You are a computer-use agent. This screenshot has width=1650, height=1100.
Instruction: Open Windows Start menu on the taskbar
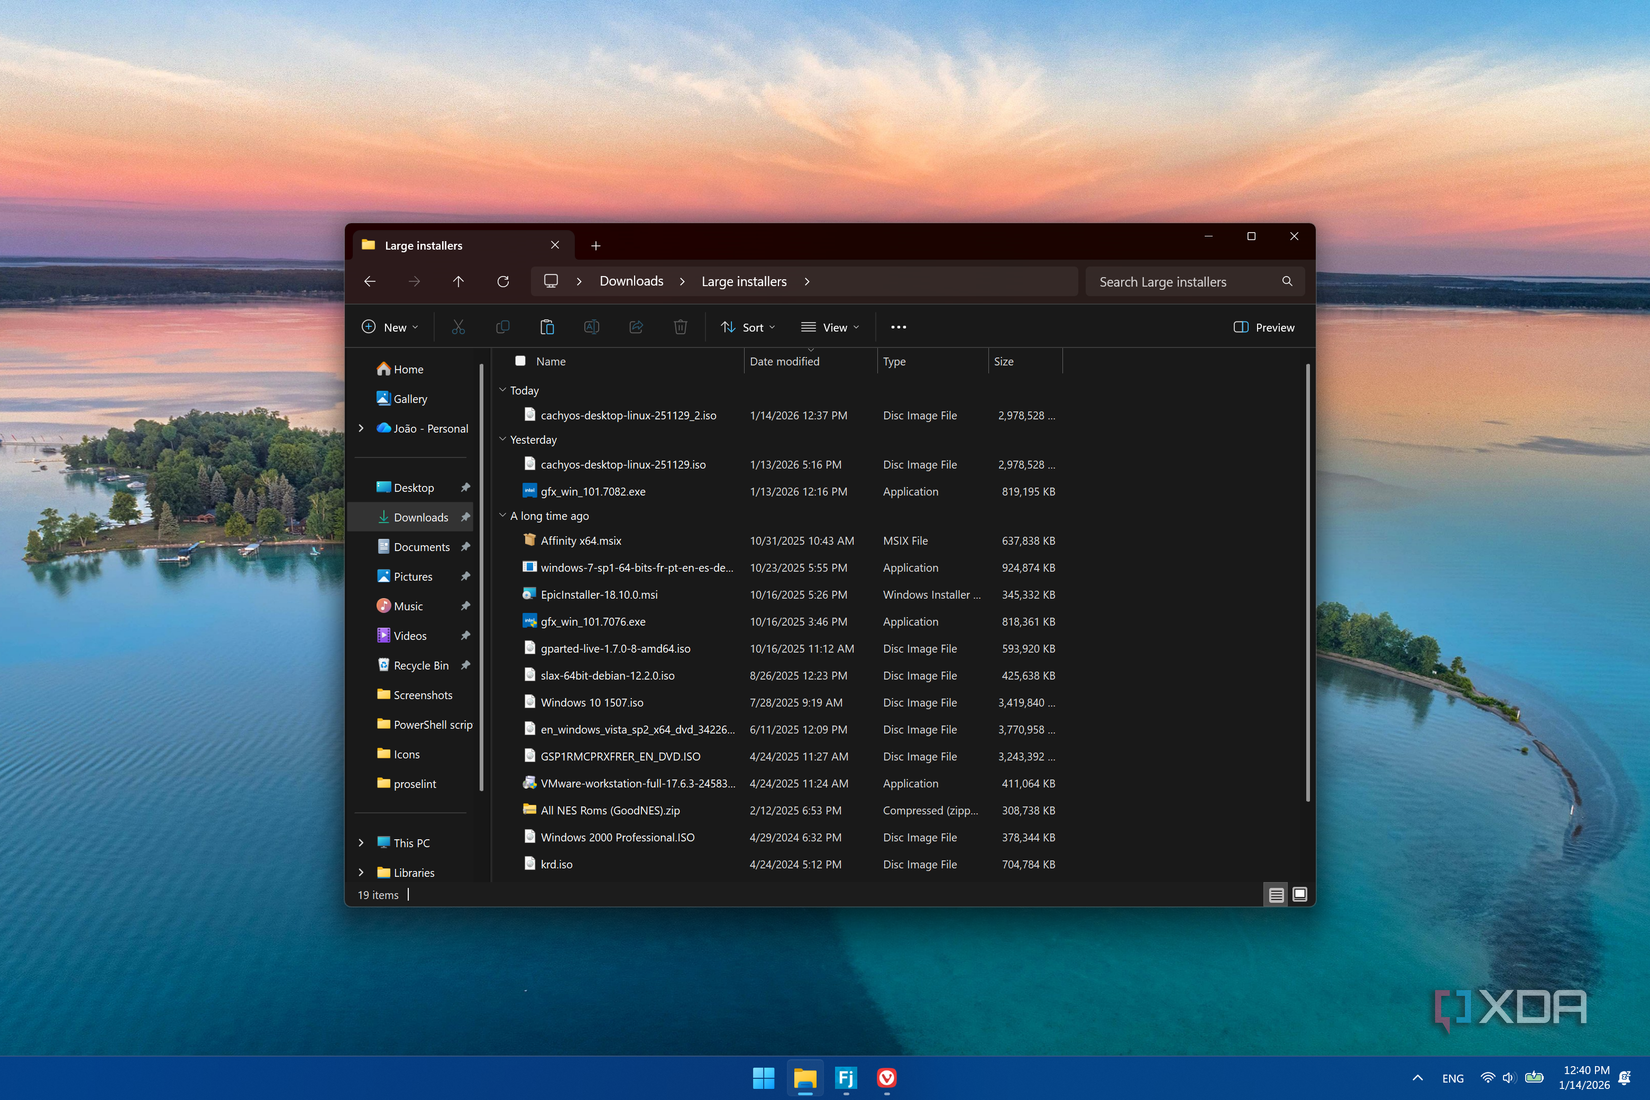click(764, 1078)
